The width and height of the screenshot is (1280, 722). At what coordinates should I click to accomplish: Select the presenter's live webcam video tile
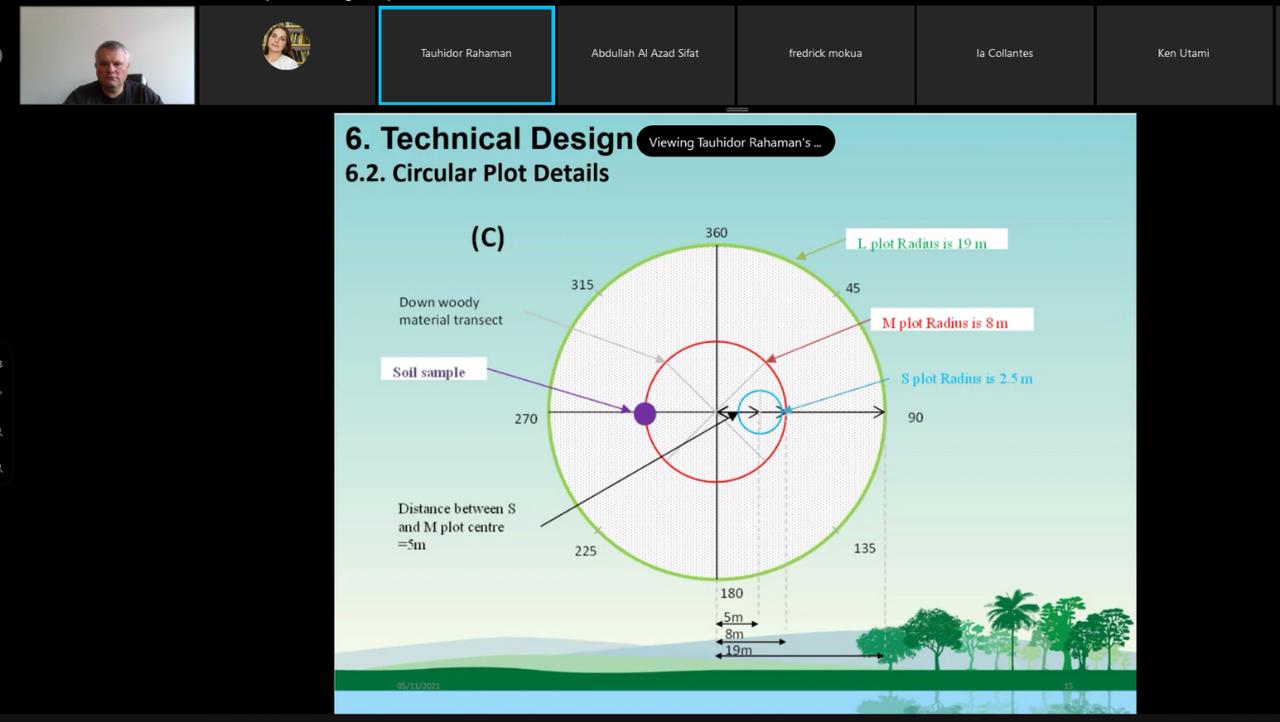pyautogui.click(x=107, y=56)
